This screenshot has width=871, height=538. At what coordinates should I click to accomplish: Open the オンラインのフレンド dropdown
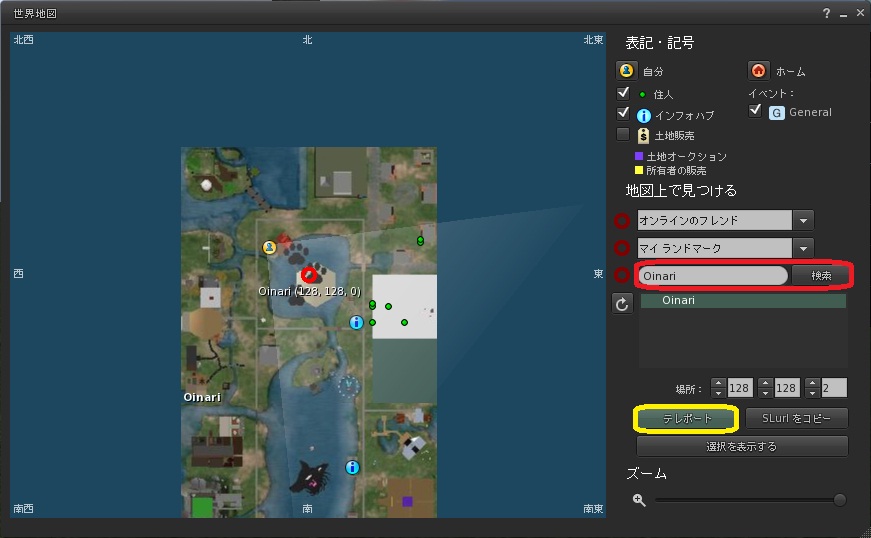[x=804, y=220]
